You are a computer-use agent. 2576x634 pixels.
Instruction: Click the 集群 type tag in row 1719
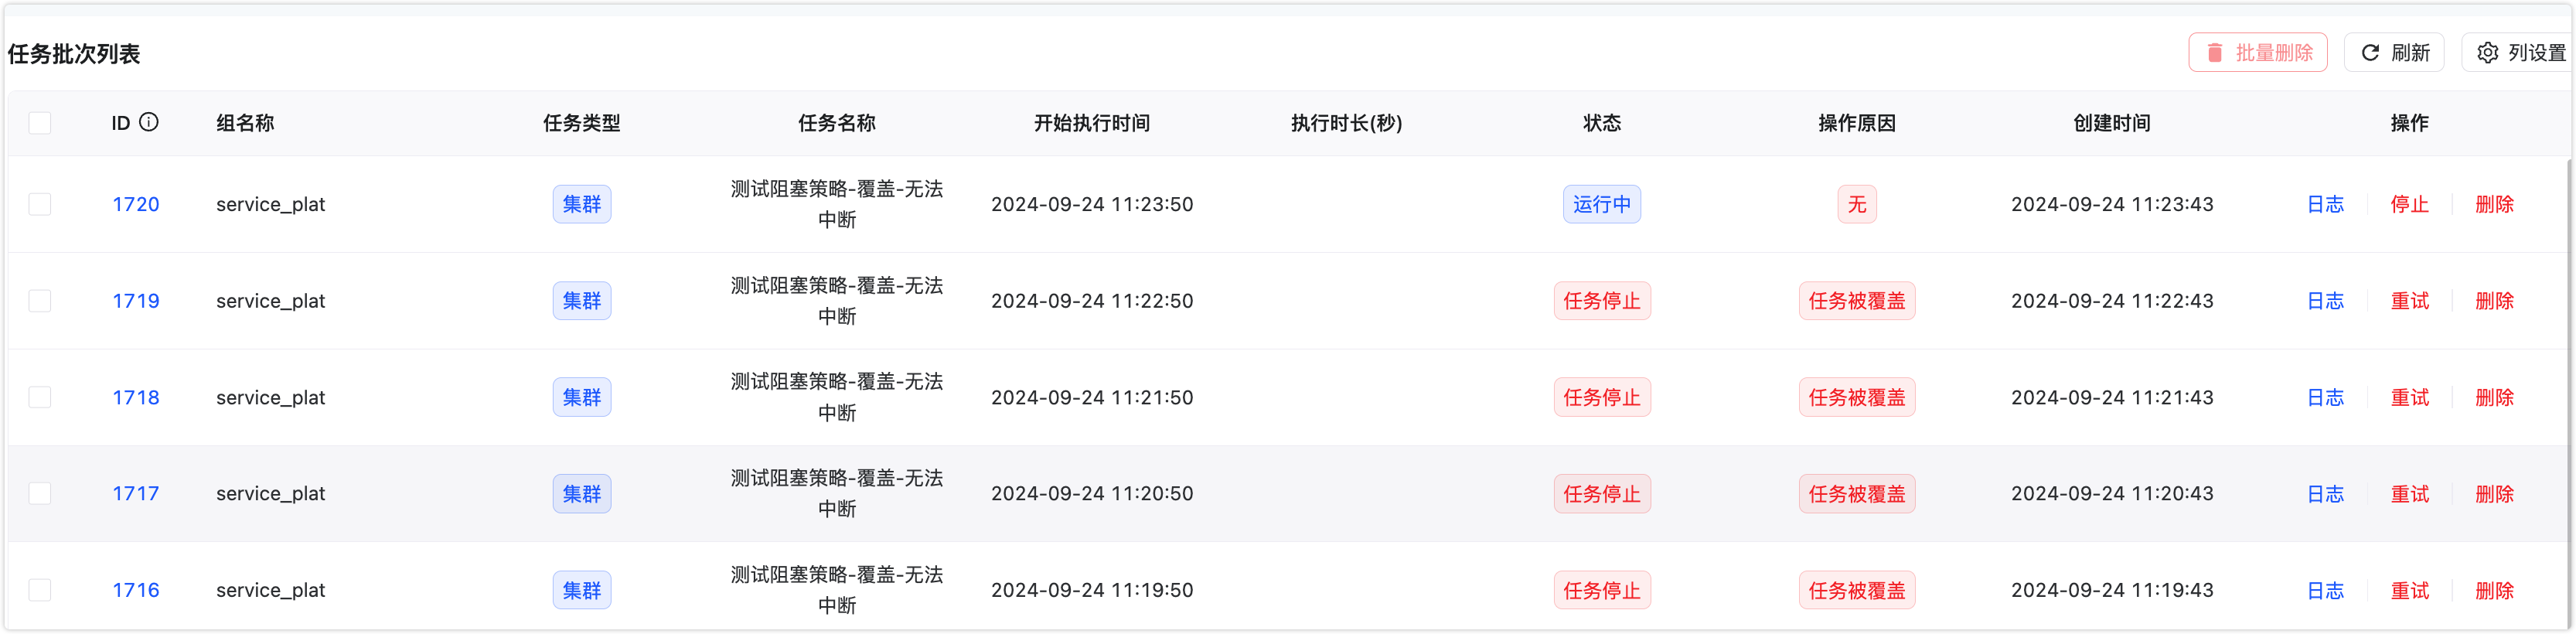click(x=582, y=301)
